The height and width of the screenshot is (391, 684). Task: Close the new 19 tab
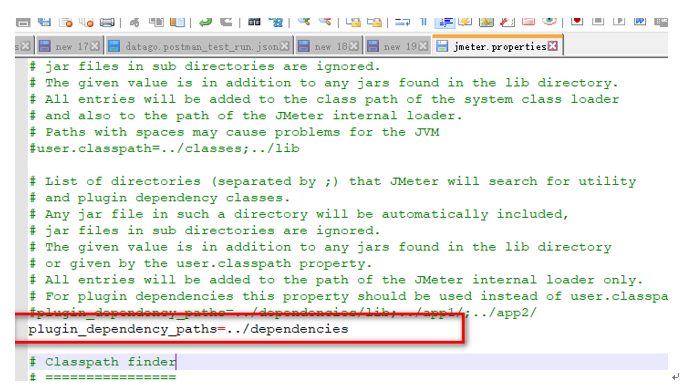click(423, 46)
